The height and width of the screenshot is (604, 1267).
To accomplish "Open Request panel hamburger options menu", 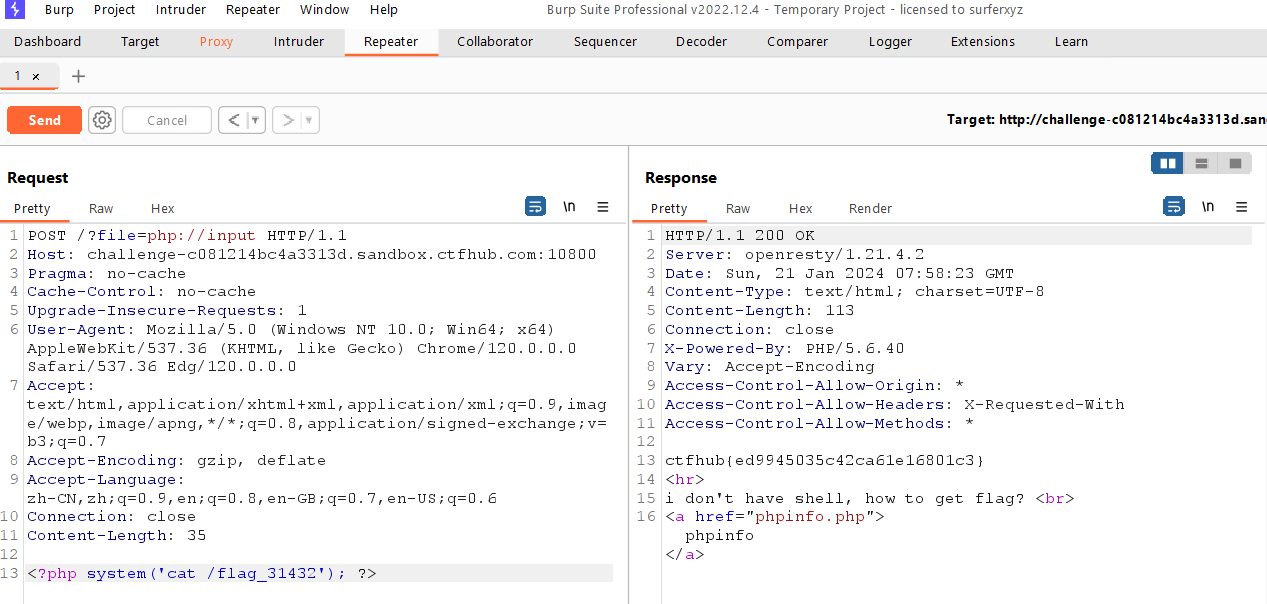I will click(x=603, y=207).
